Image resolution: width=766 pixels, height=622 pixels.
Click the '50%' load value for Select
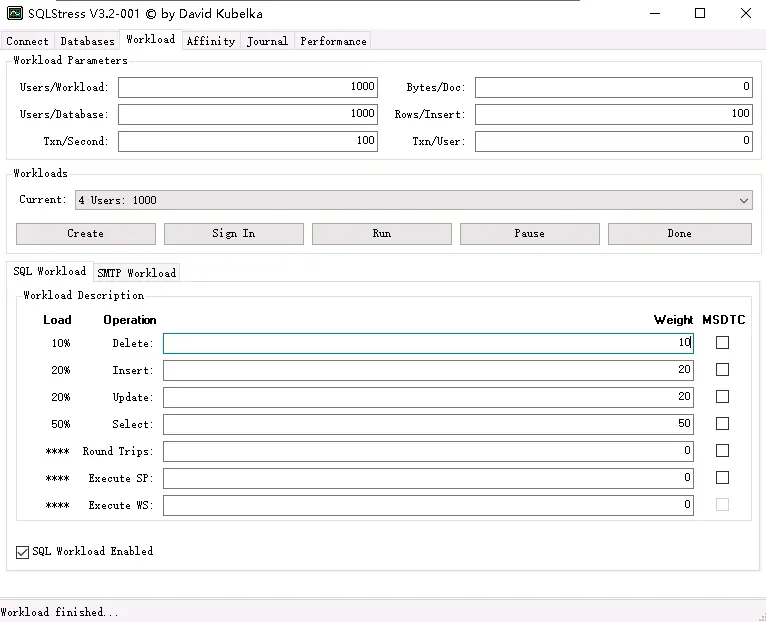pyautogui.click(x=61, y=424)
